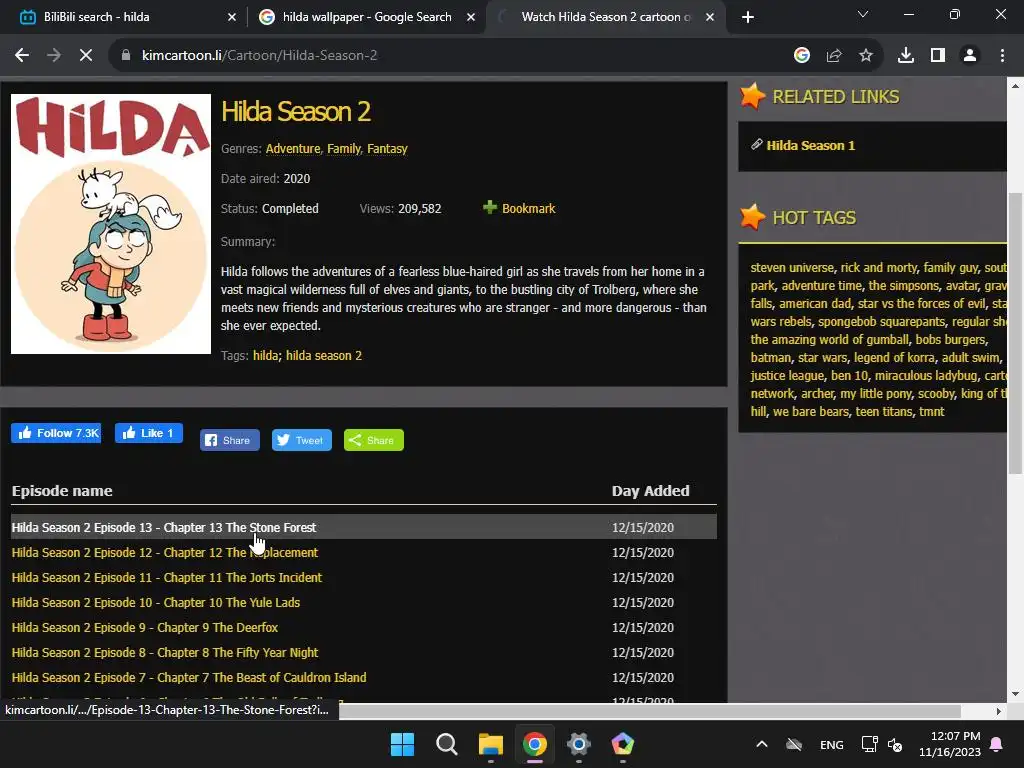Open the teen titans hot tag
The height and width of the screenshot is (768, 1024).
(884, 412)
